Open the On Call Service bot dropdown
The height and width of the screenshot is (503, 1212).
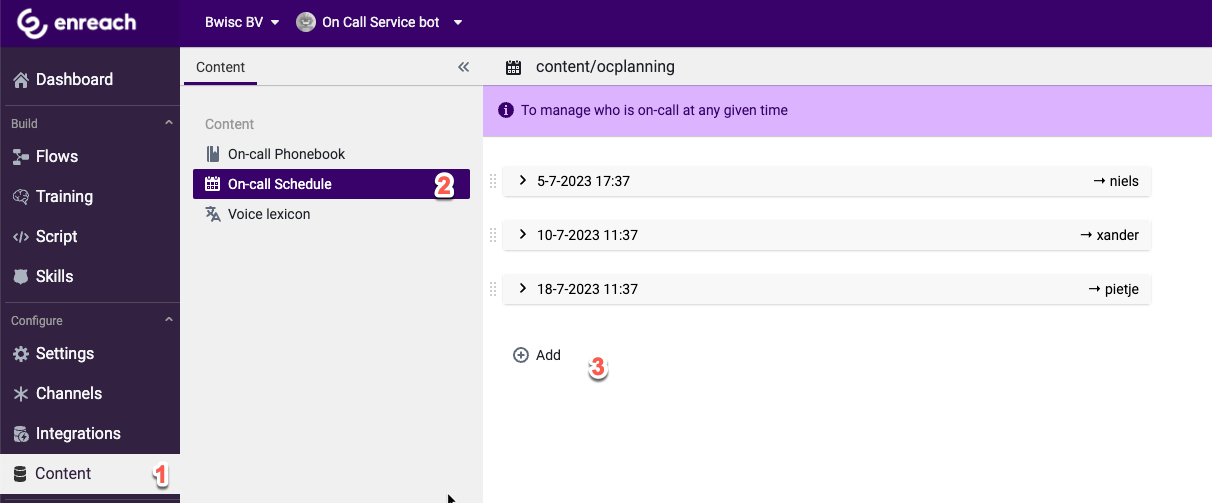coord(380,22)
